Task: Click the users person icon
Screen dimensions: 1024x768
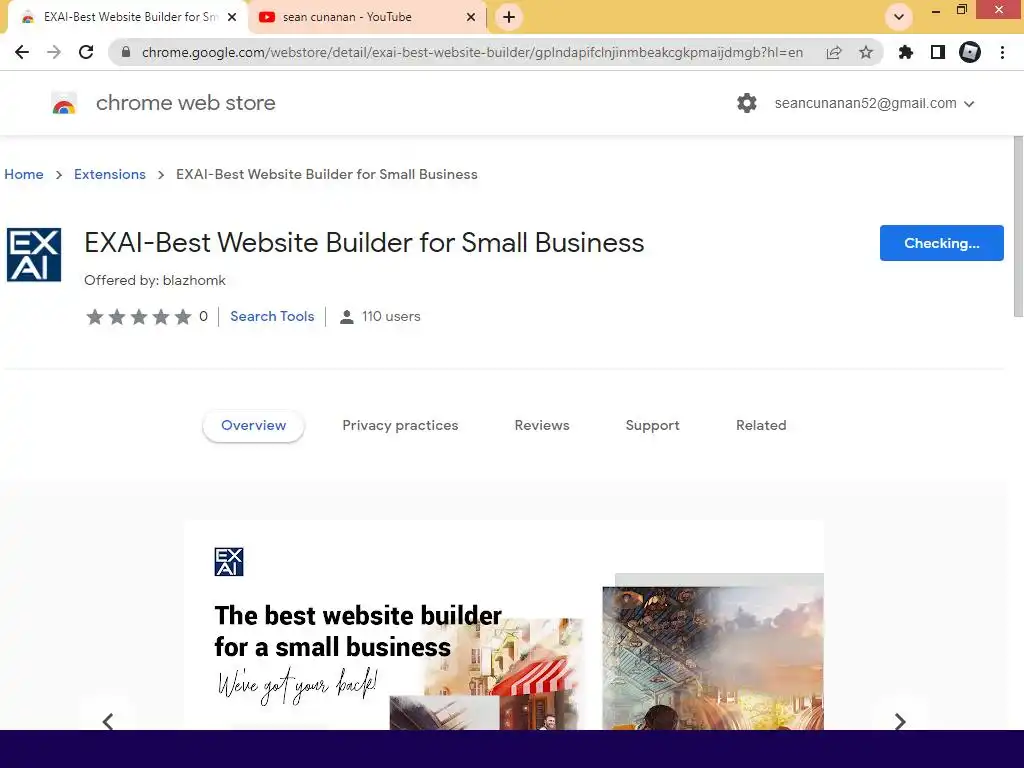Action: (347, 317)
